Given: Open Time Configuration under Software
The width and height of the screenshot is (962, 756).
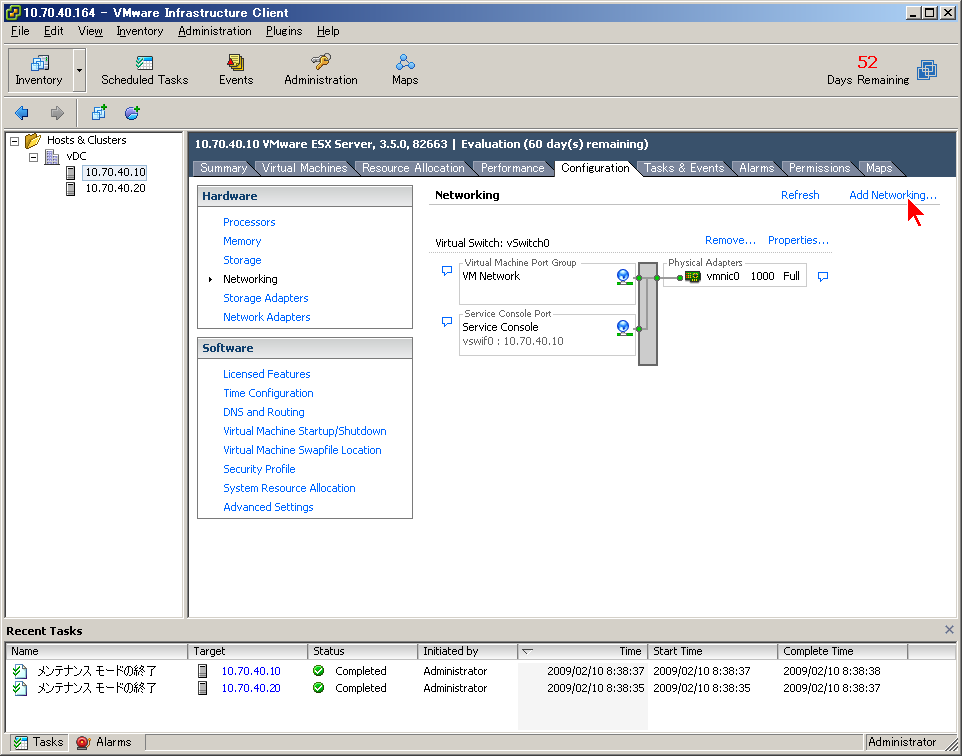Looking at the screenshot, I should pos(268,393).
